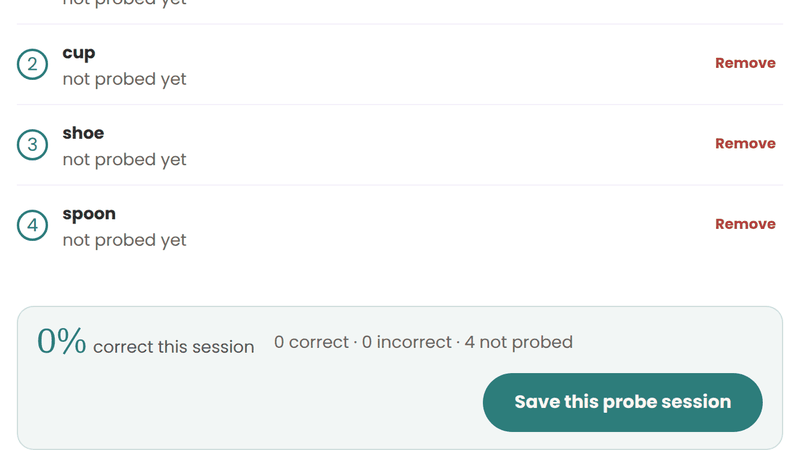Viewport: 800px width, 450px height.
Task: Click the number 2 circle badge
Action: tap(32, 64)
